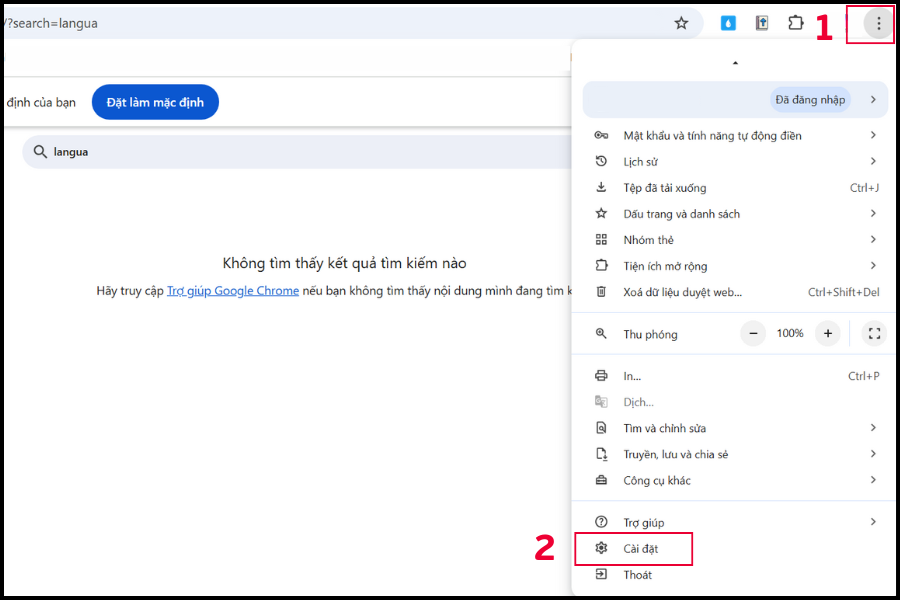Toggle fullscreen mode icon in zoom row
Screen dimensions: 900x600
pos(873,333)
